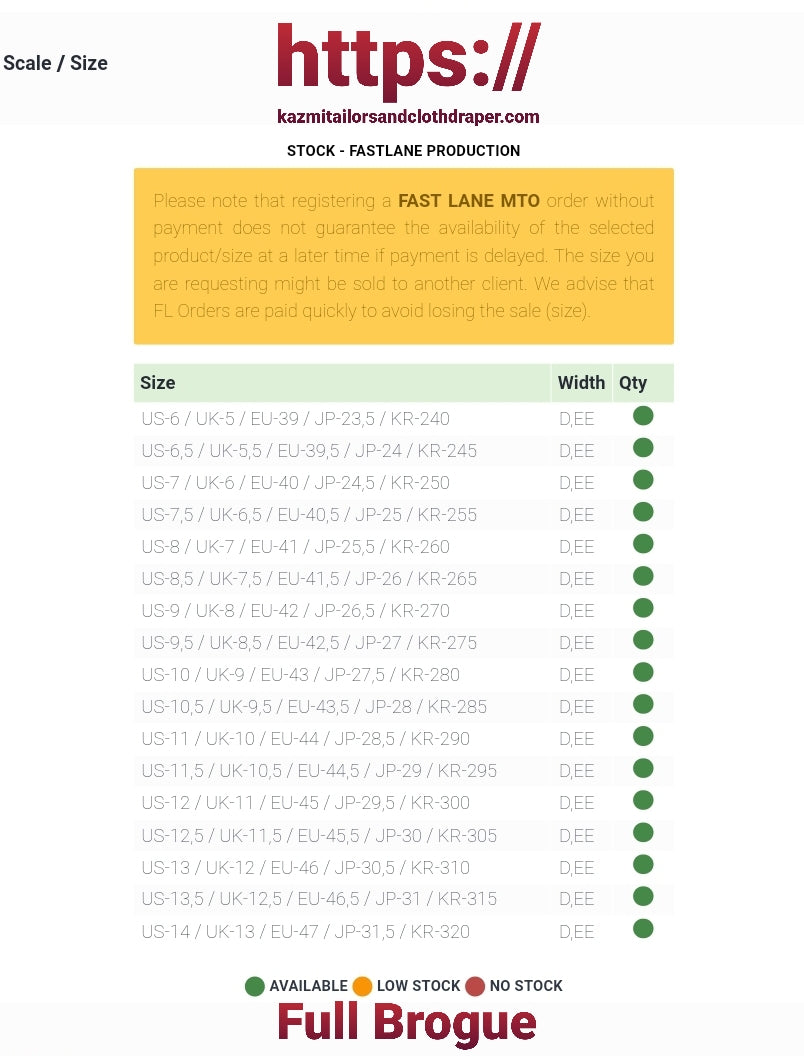Viewport: 804px width, 1056px height.
Task: Open the kazmitailorsandclothdraper.com link
Action: coord(408,117)
